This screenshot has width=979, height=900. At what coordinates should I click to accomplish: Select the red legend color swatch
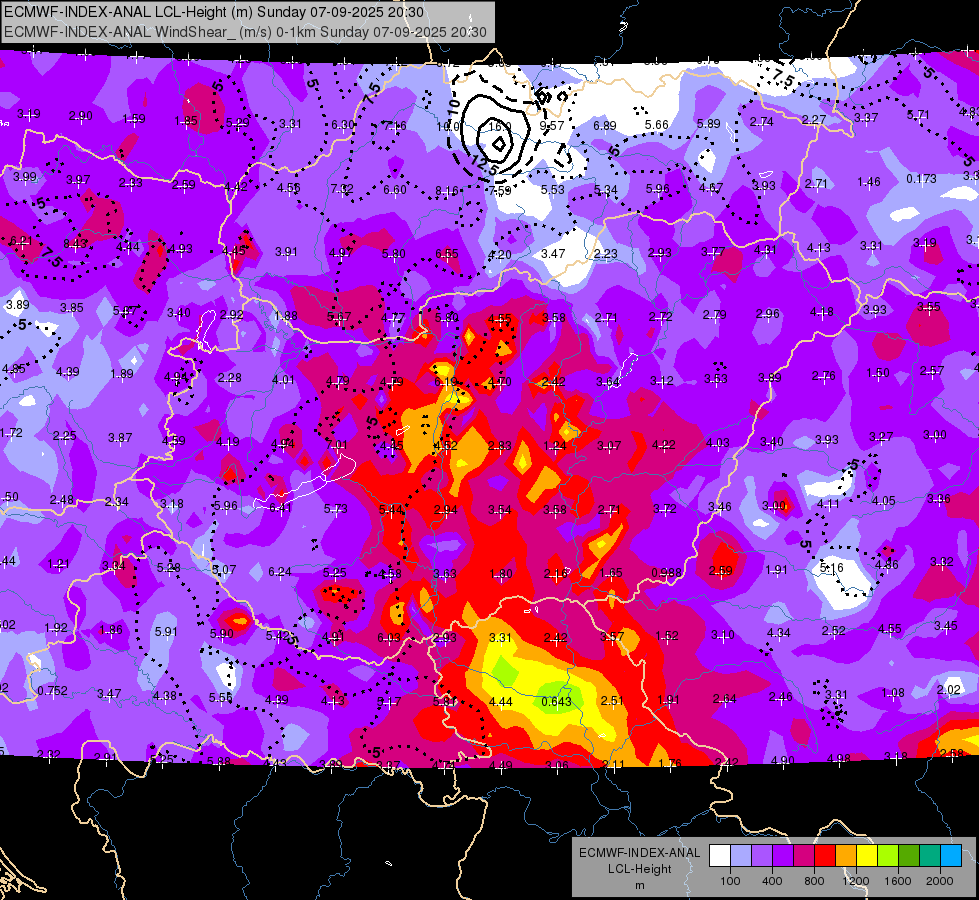click(x=825, y=856)
